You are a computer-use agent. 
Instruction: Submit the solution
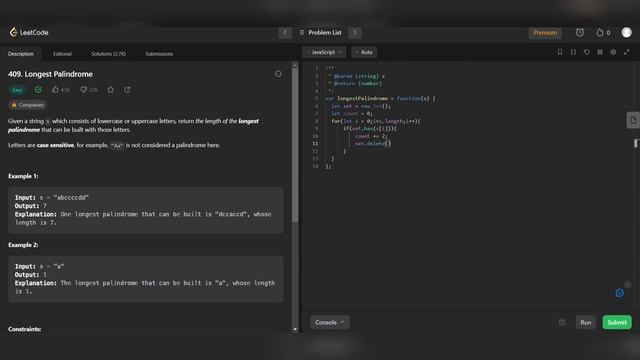pos(617,322)
